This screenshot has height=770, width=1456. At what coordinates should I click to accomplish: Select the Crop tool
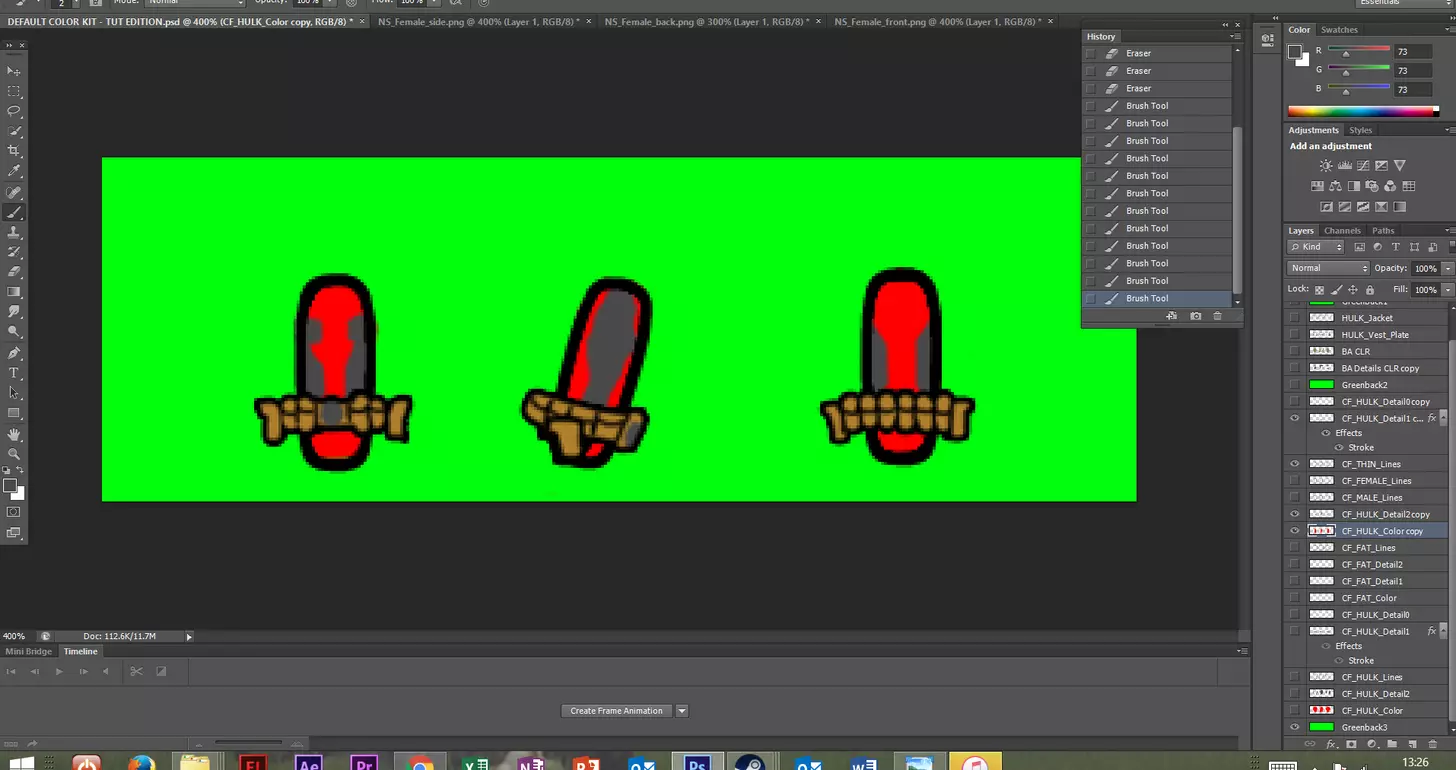[x=14, y=151]
